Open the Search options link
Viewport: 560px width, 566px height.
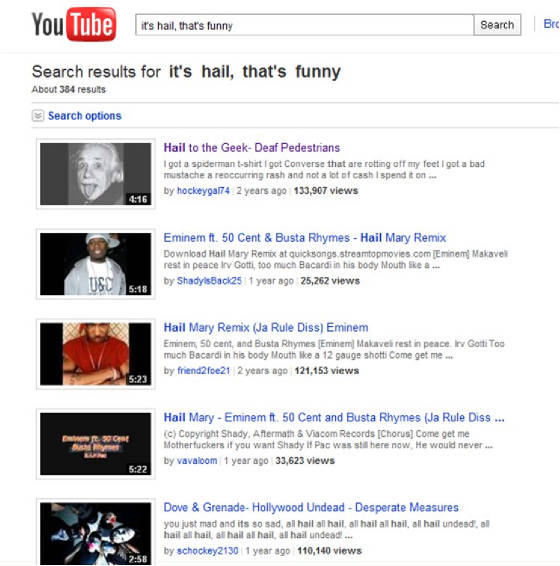click(x=84, y=116)
